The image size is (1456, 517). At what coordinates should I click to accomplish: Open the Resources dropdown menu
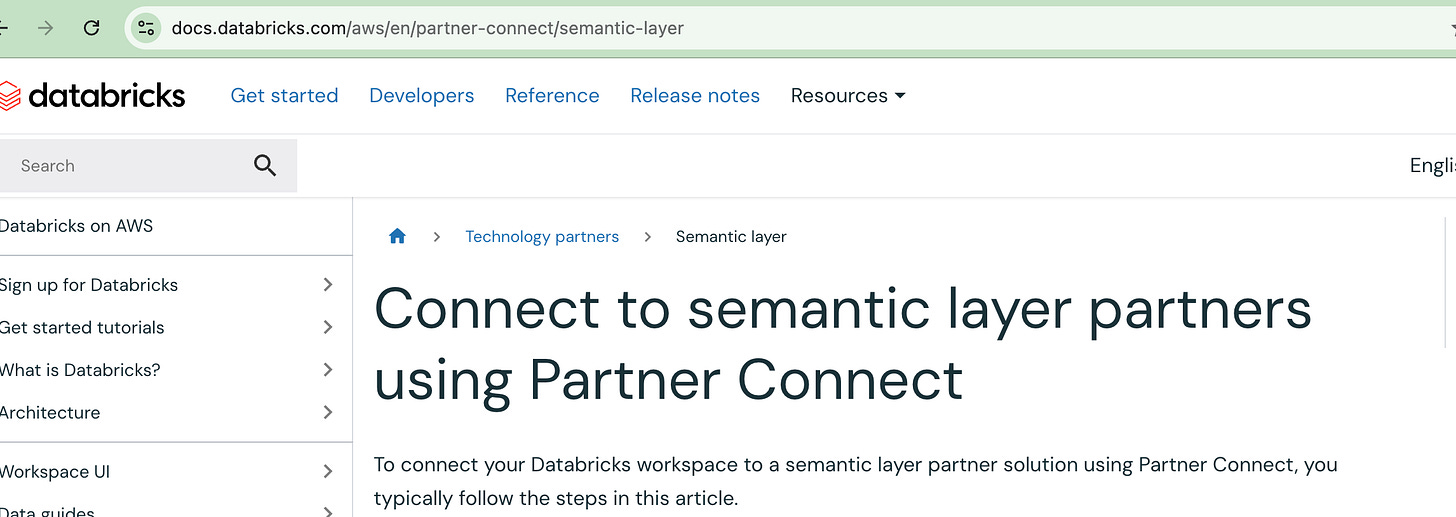pos(848,95)
